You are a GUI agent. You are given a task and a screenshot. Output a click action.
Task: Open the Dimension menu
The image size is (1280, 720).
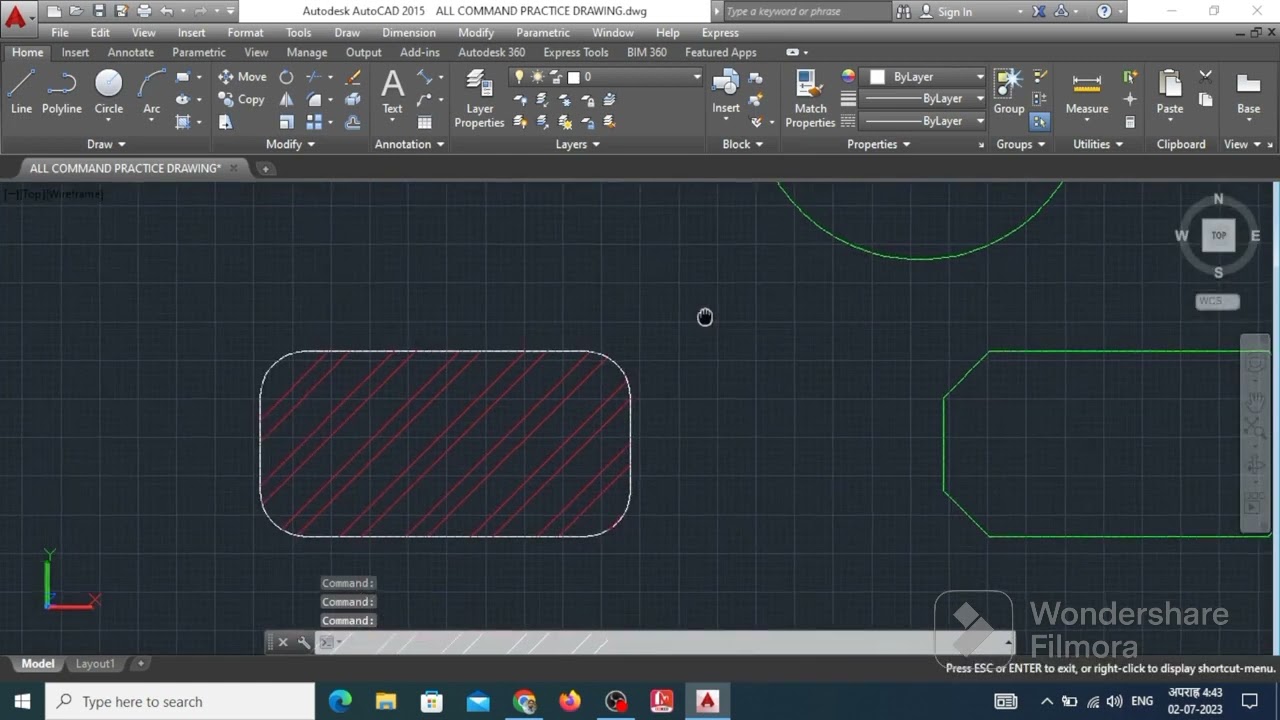pos(408,32)
